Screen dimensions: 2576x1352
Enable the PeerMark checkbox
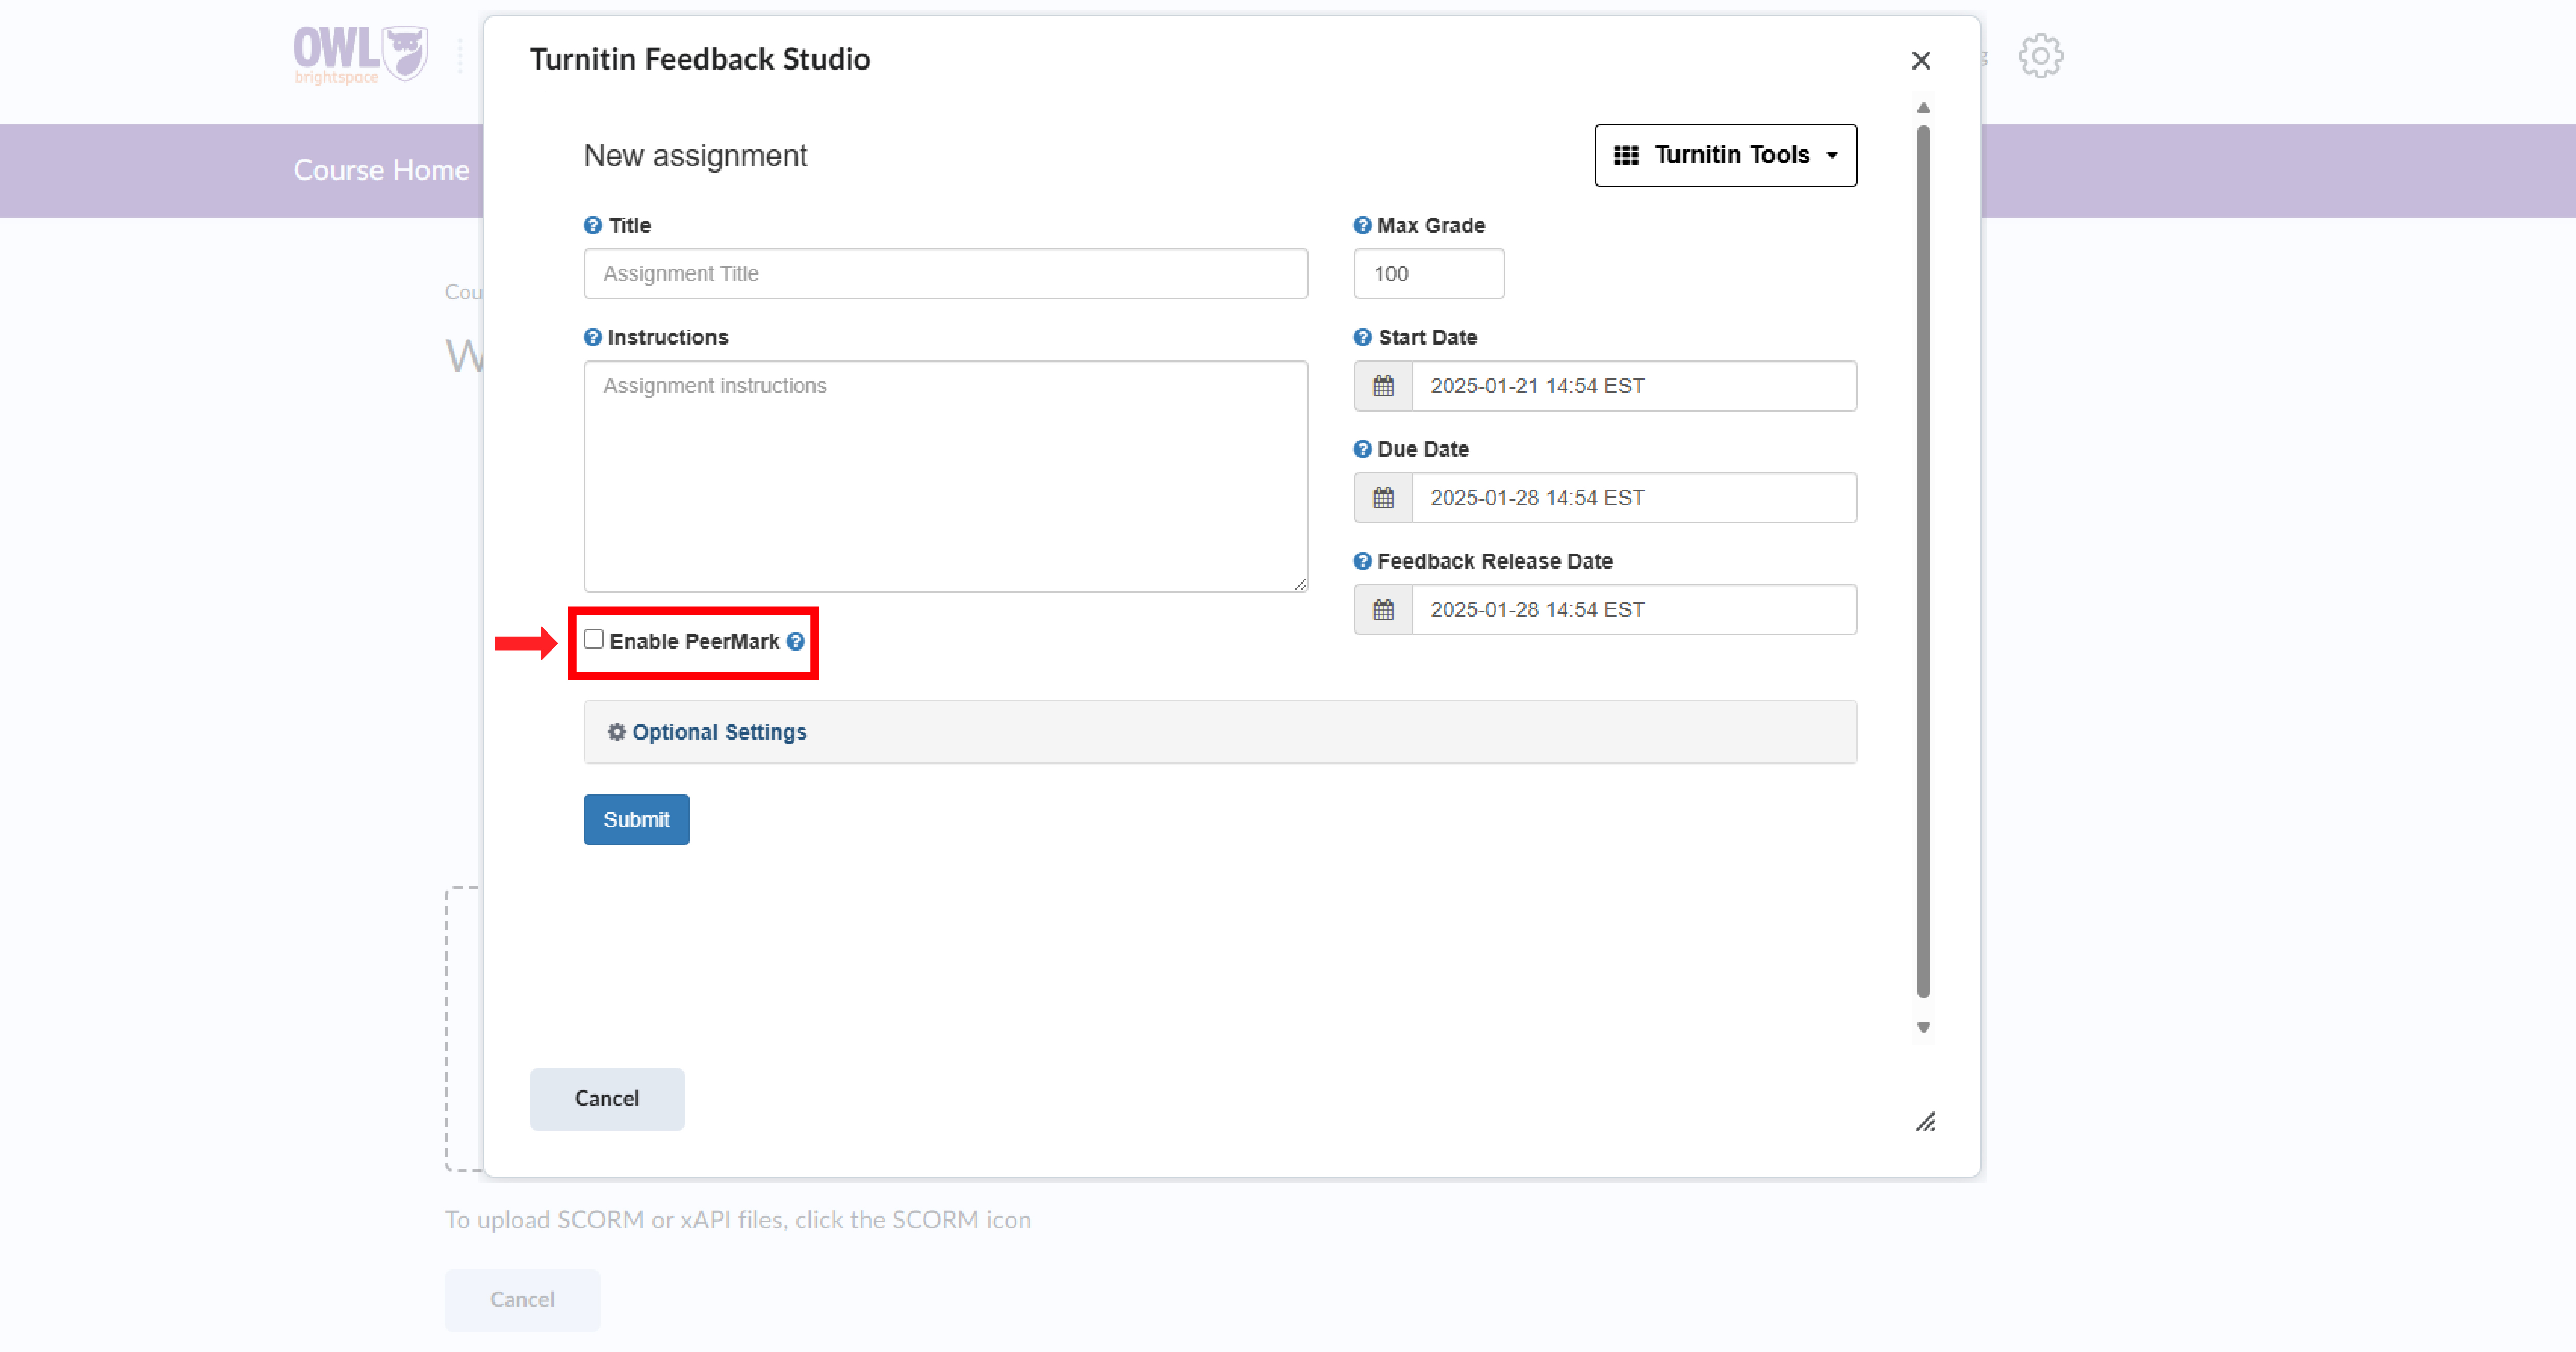[594, 638]
